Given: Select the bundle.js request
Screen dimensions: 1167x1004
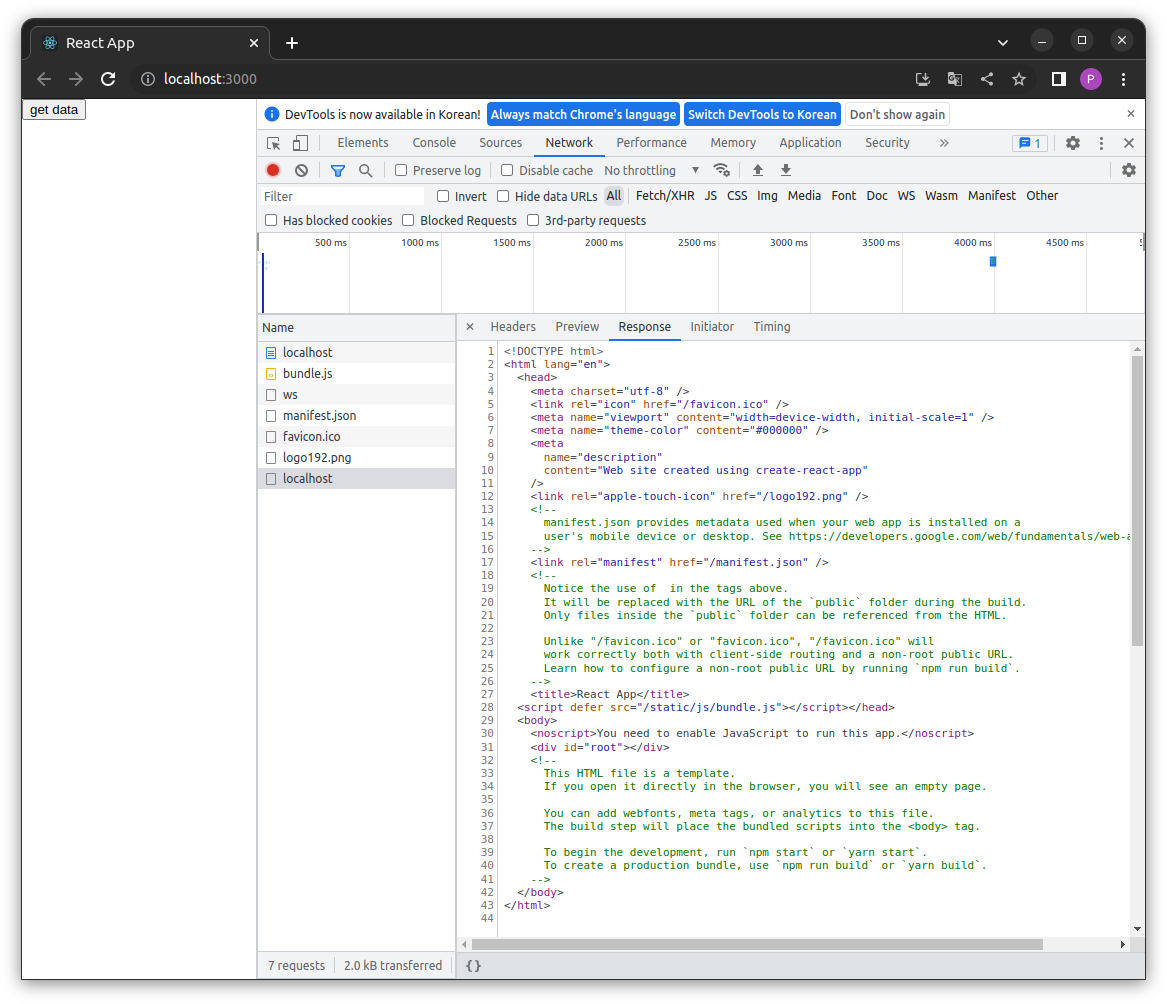Looking at the screenshot, I should coord(357,374).
